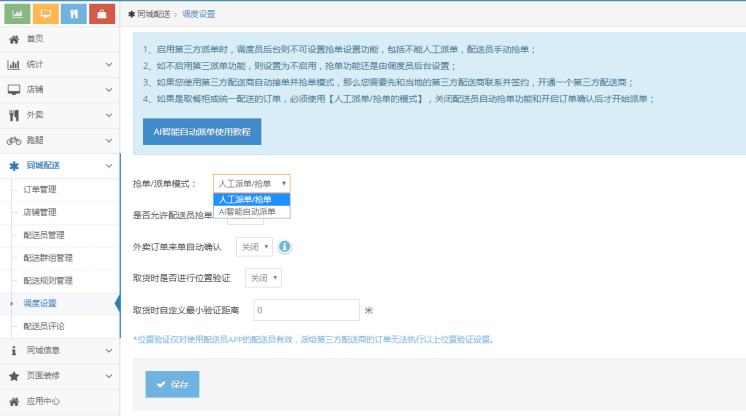Click the blue fork-and-knife shortcut icon
Viewport: 746px width, 416px height.
(x=73, y=14)
